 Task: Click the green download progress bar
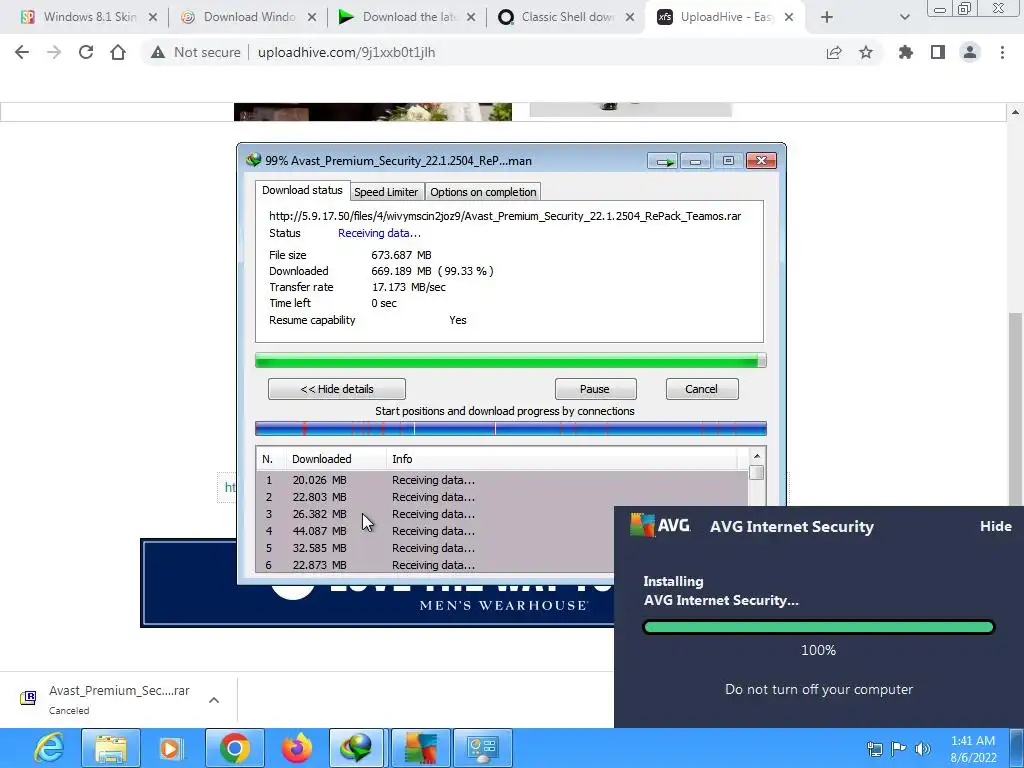(510, 360)
